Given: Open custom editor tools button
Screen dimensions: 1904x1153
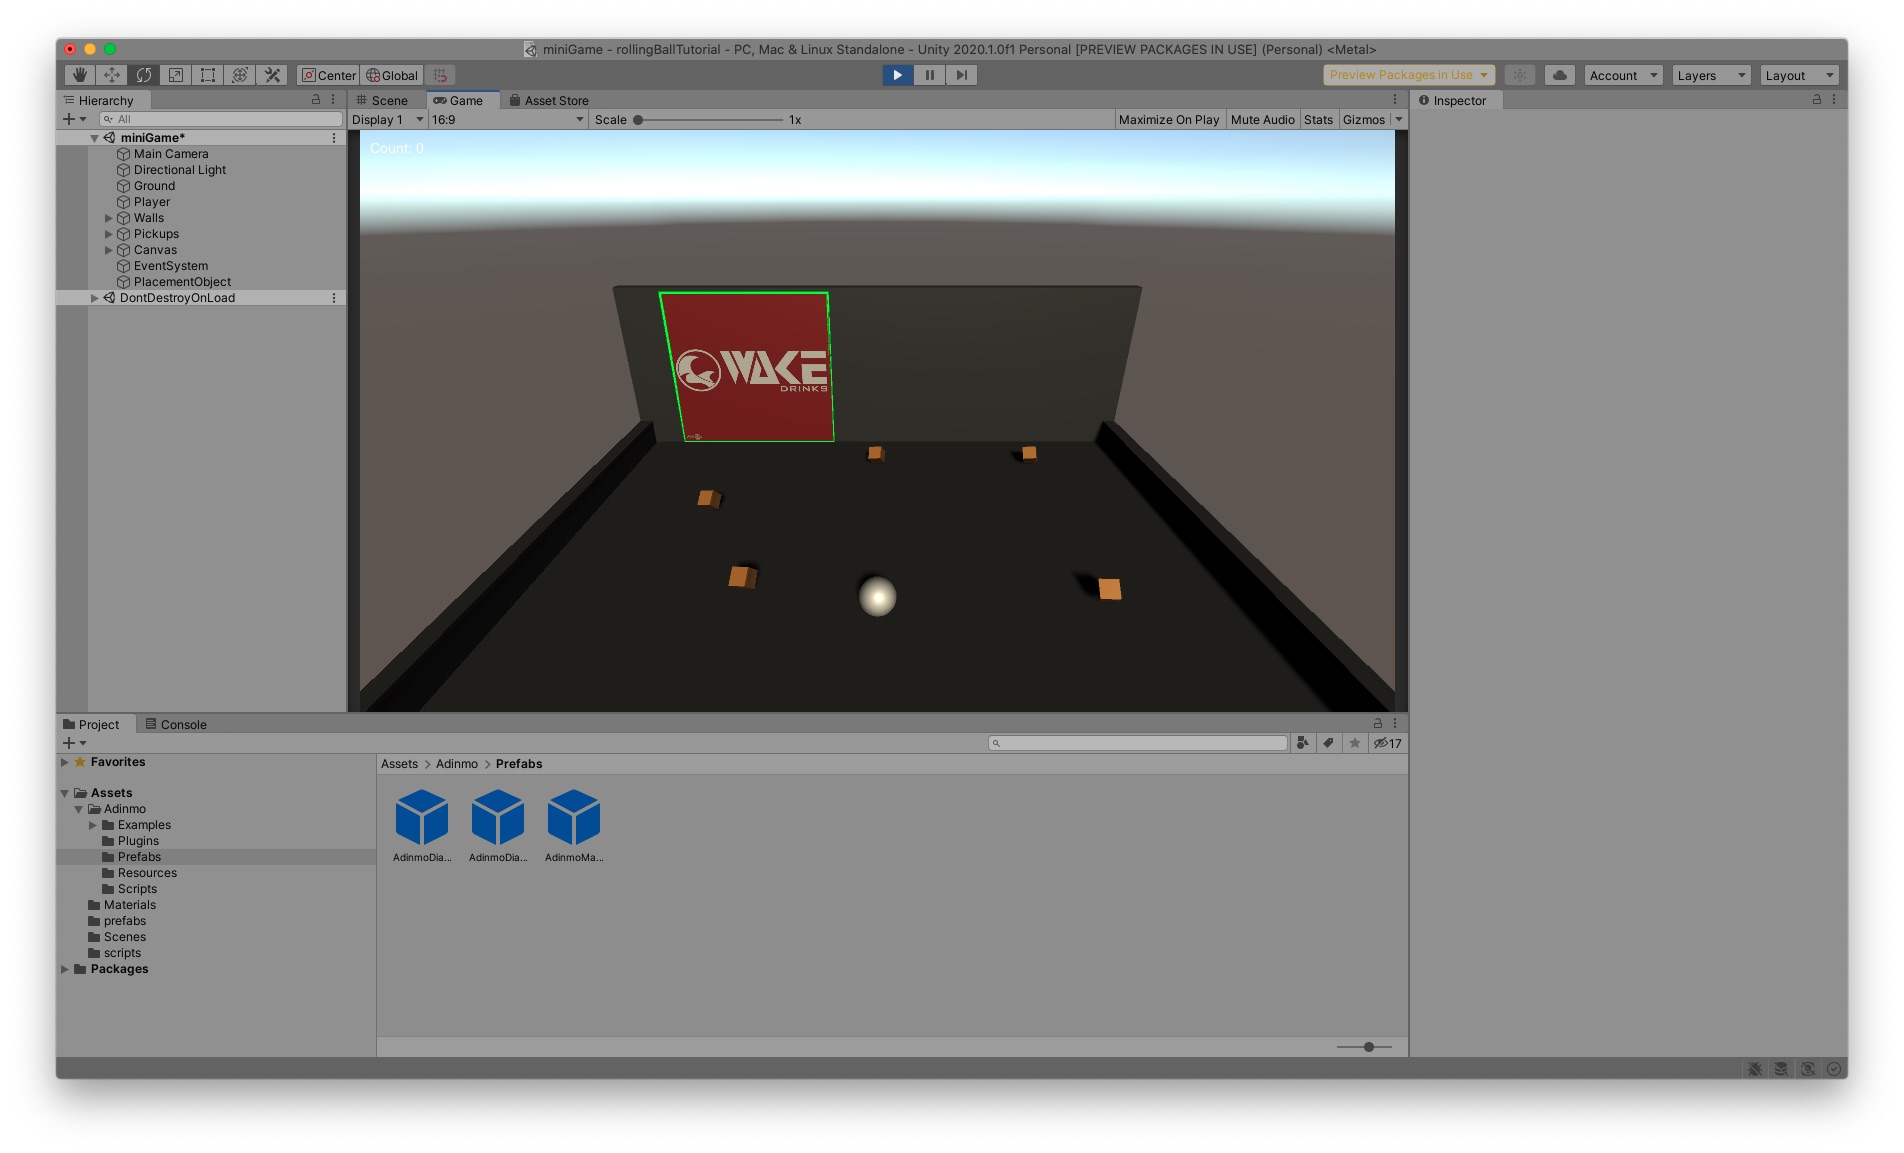Looking at the screenshot, I should click(x=272, y=75).
